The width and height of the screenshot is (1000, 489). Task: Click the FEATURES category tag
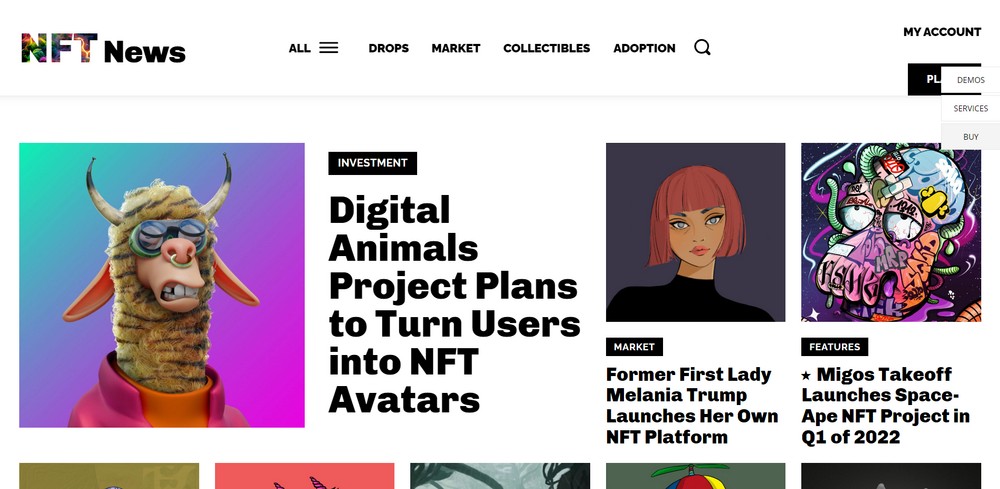pyautogui.click(x=834, y=347)
